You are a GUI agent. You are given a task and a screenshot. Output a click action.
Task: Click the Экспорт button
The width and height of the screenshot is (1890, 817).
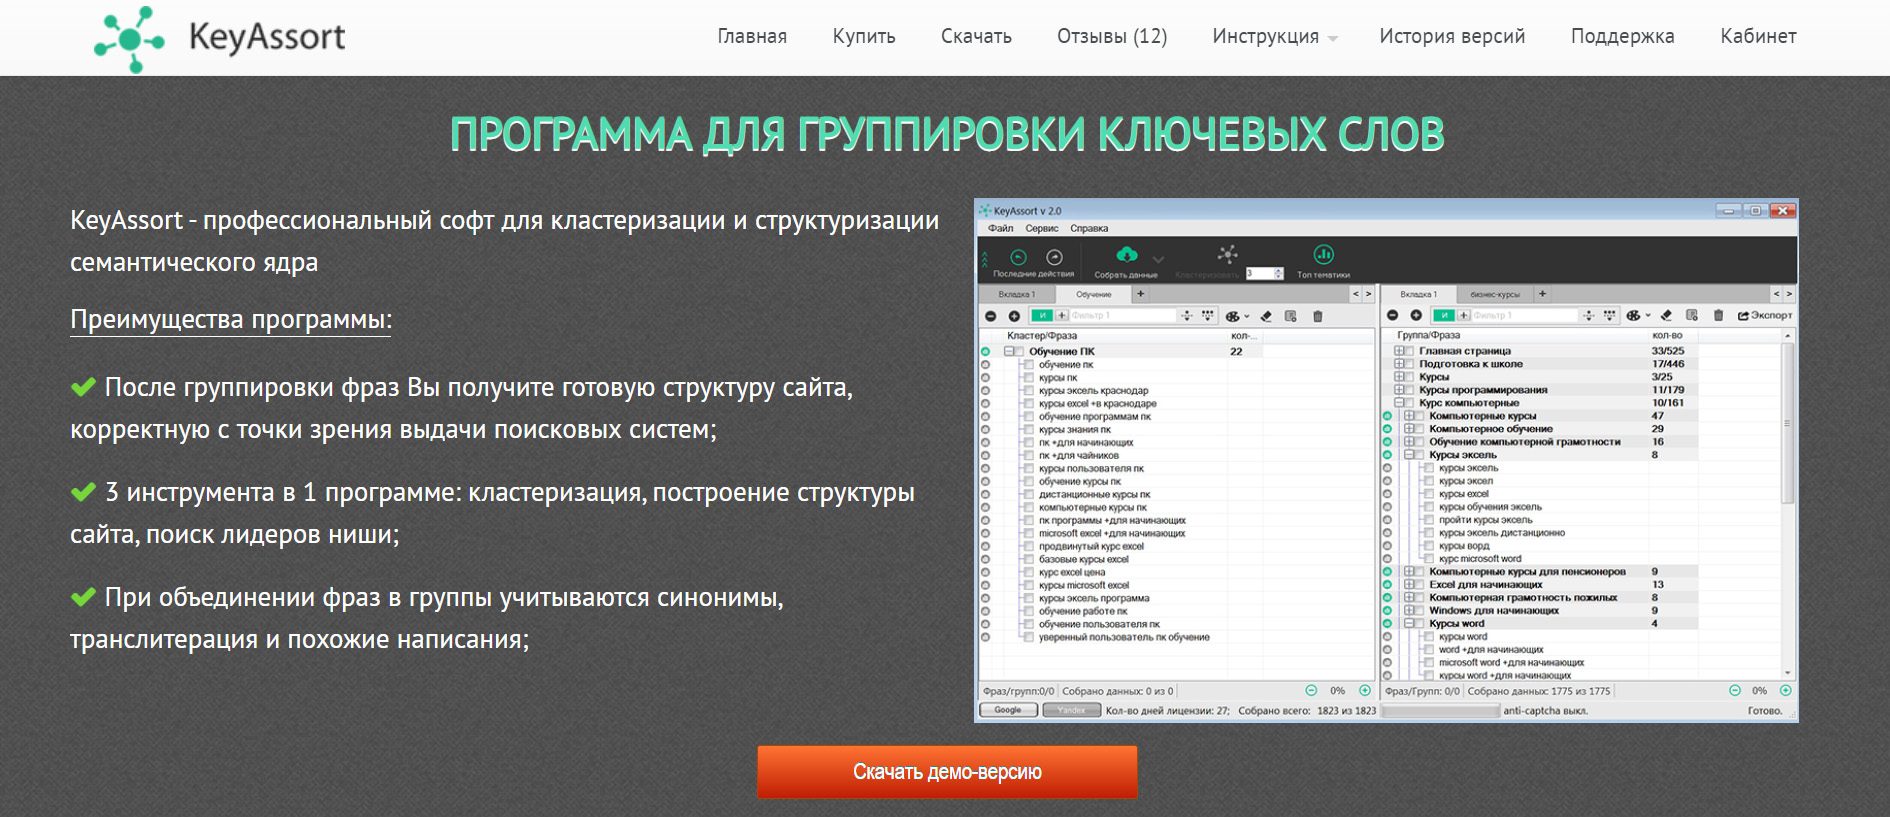click(1765, 315)
